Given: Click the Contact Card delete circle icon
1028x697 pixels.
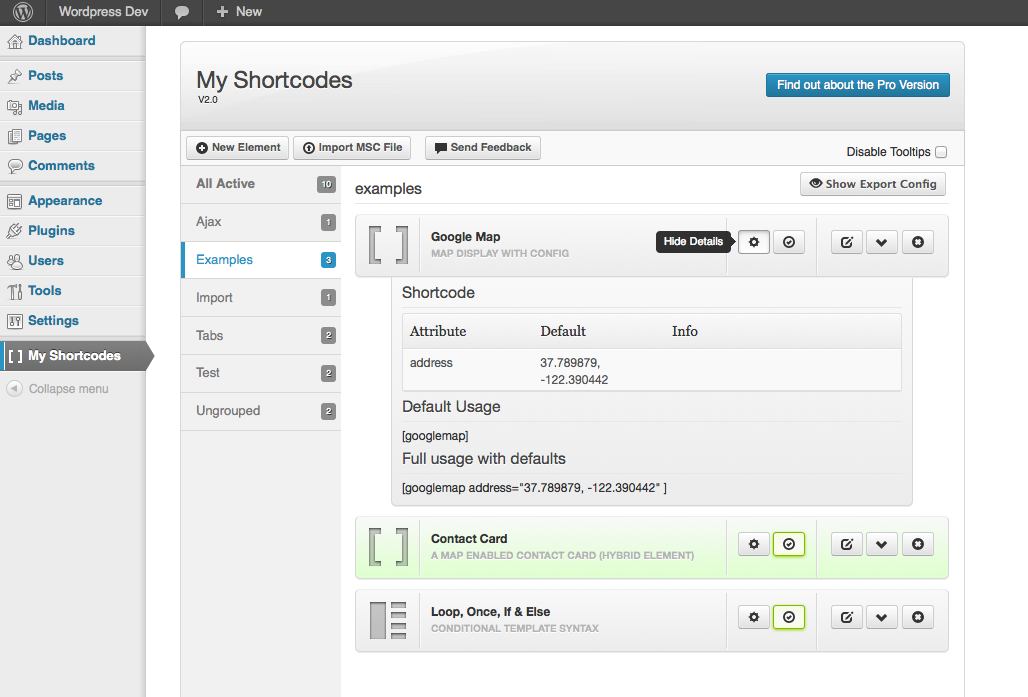Looking at the screenshot, I should click(x=917, y=544).
